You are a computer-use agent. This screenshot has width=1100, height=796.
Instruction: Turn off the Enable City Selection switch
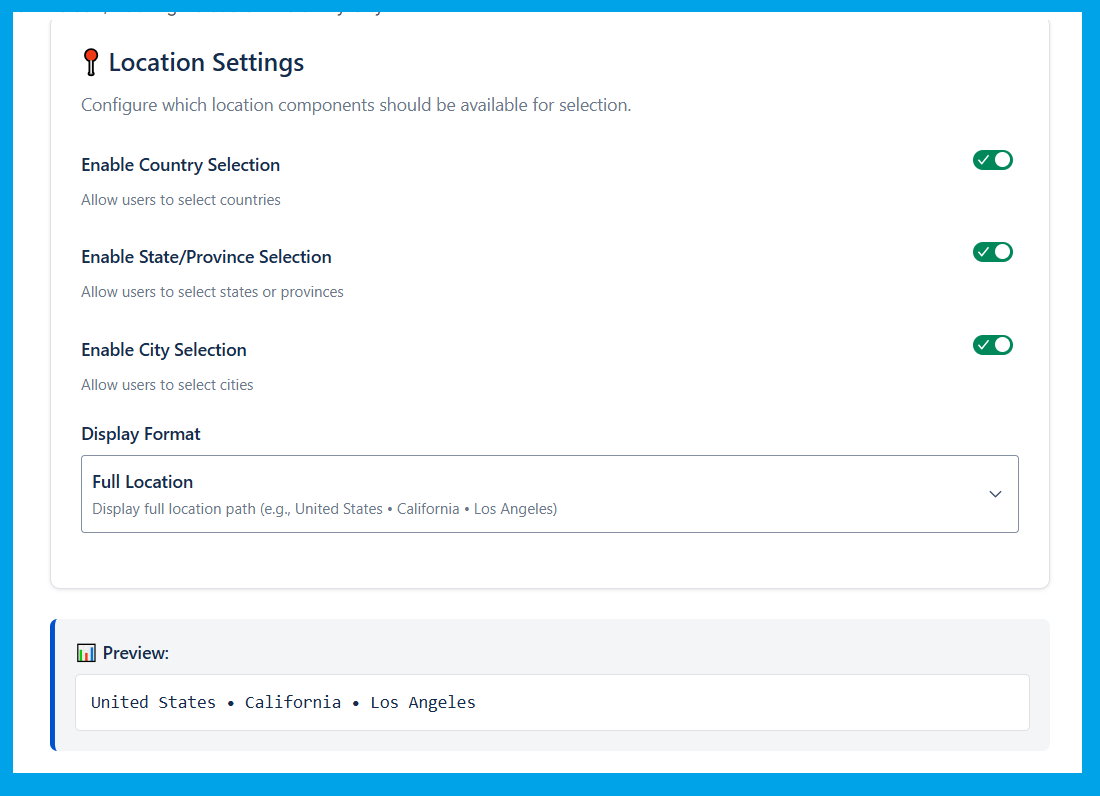tap(992, 345)
